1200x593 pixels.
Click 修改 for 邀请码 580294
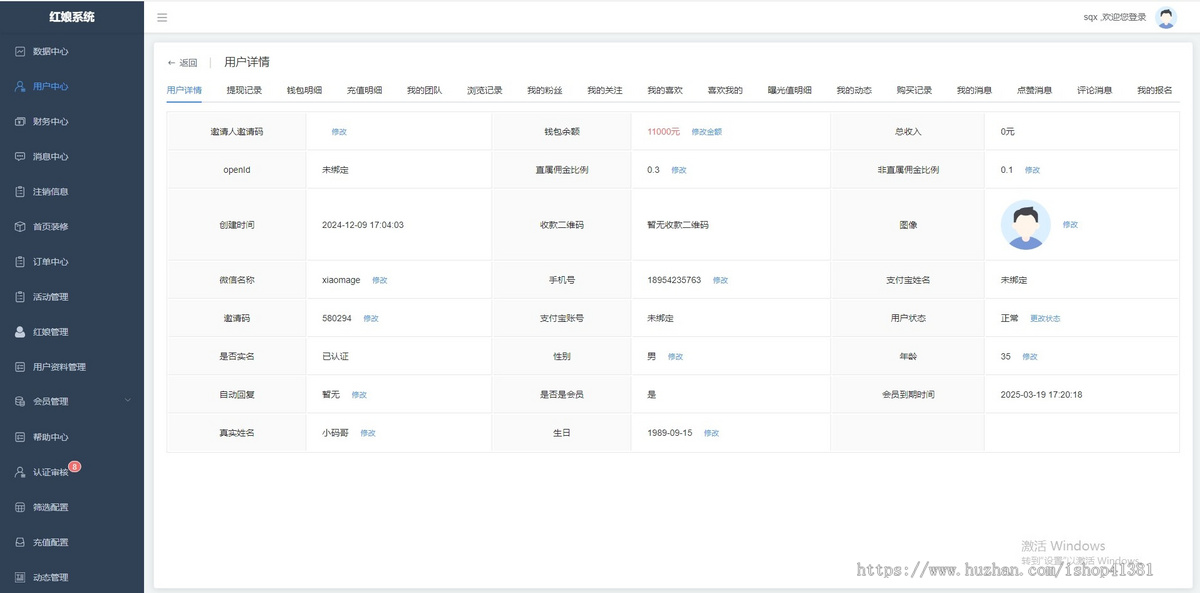pos(371,318)
